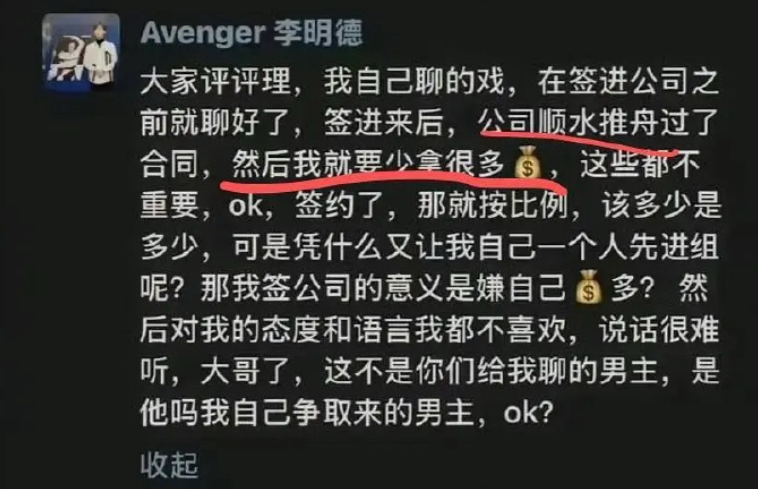Screen dimensions: 758x489
Task: Click the phrase 前就聊好了
Action: click(215, 122)
